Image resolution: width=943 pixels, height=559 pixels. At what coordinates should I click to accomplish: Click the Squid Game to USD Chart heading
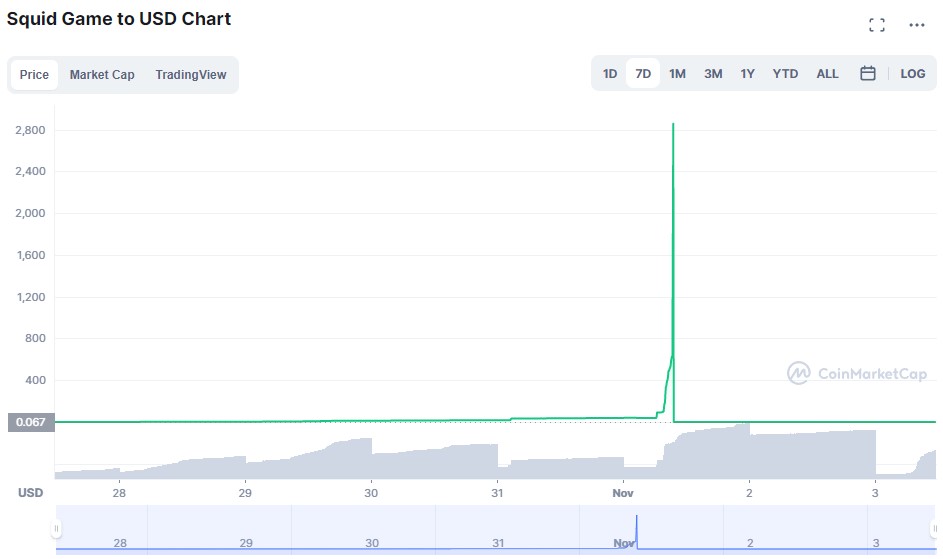tap(118, 19)
